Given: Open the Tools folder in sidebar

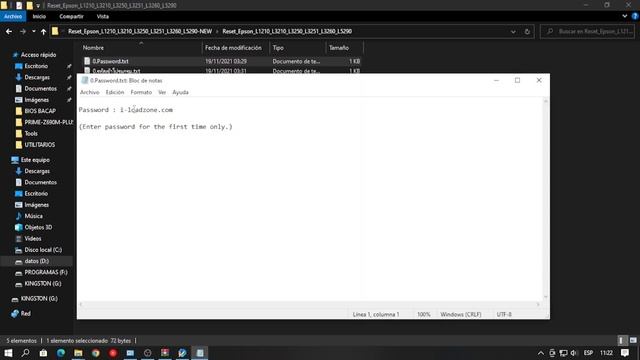Looking at the screenshot, I should (x=31, y=133).
